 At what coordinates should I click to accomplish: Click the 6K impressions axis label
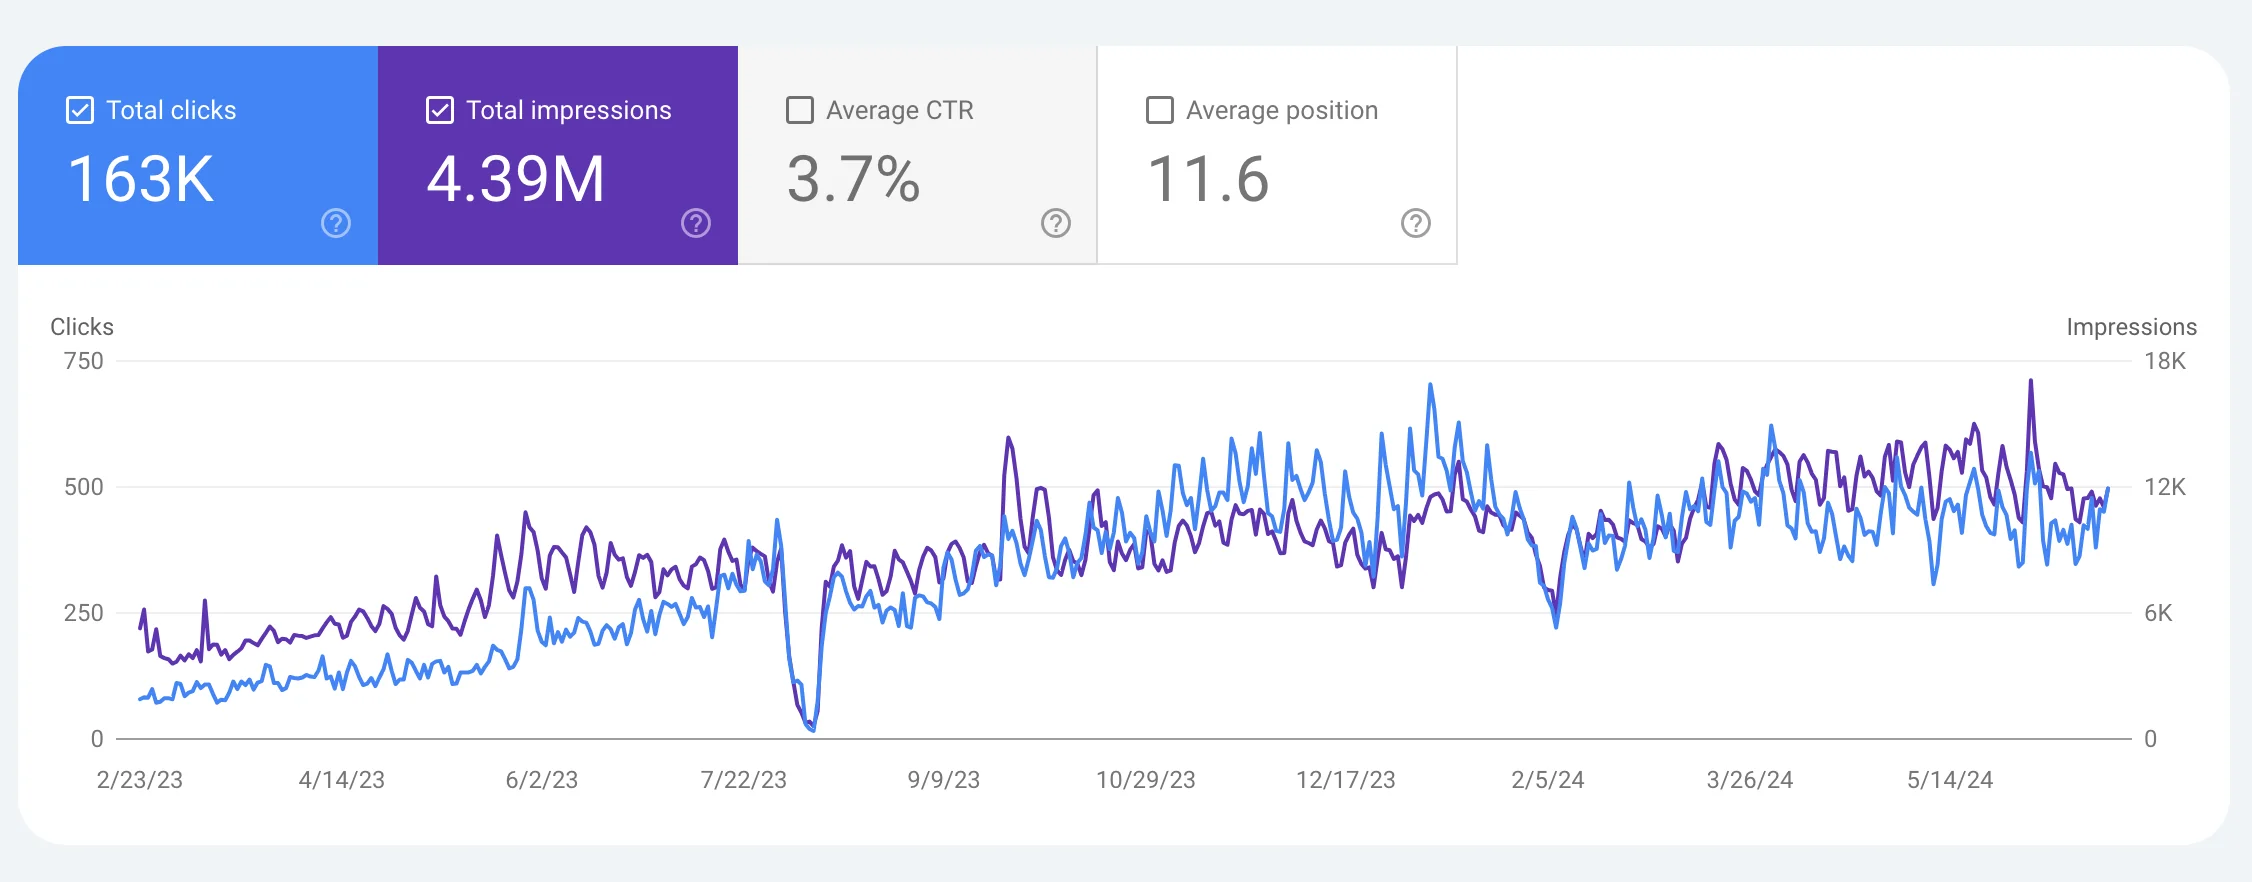pos(2158,613)
